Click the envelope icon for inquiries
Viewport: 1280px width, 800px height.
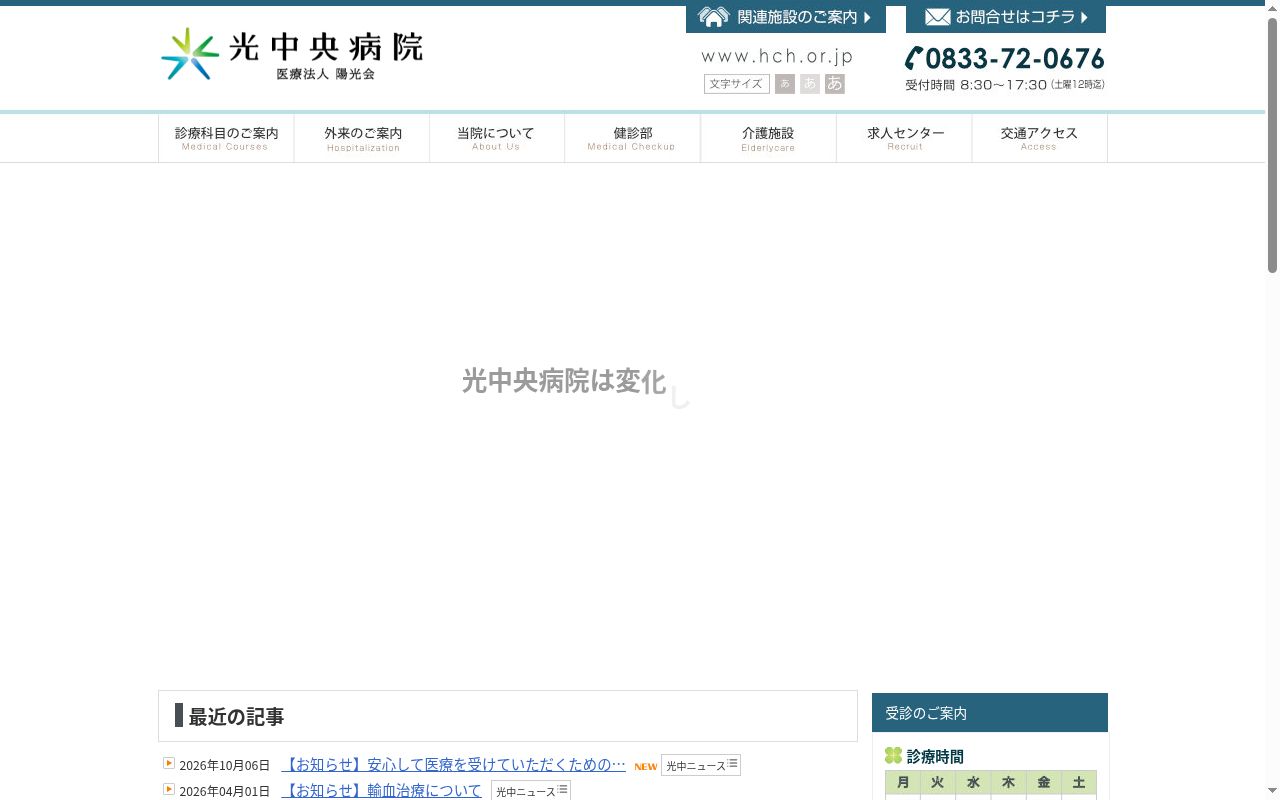click(x=937, y=17)
